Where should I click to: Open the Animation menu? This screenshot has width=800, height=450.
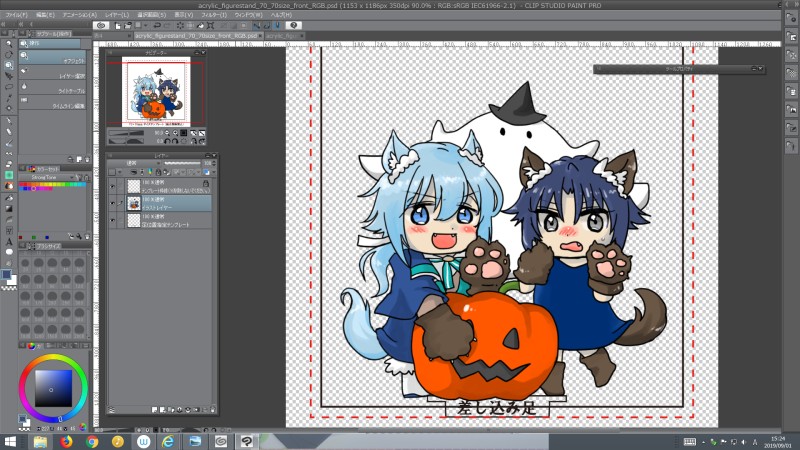pos(79,15)
